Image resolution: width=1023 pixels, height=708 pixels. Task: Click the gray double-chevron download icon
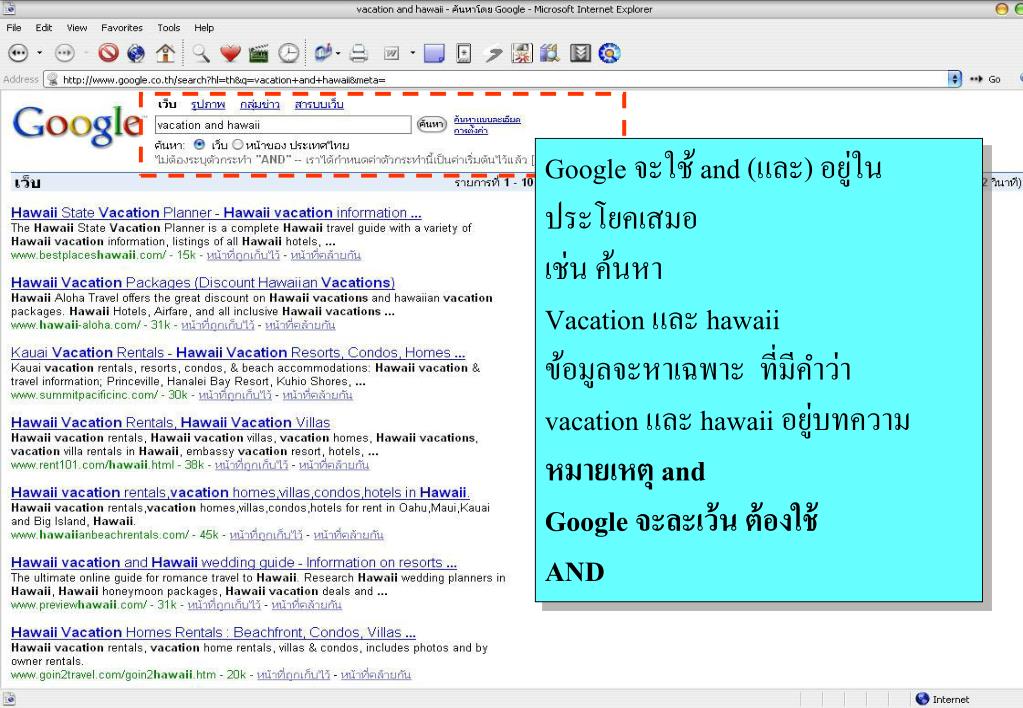tap(580, 53)
